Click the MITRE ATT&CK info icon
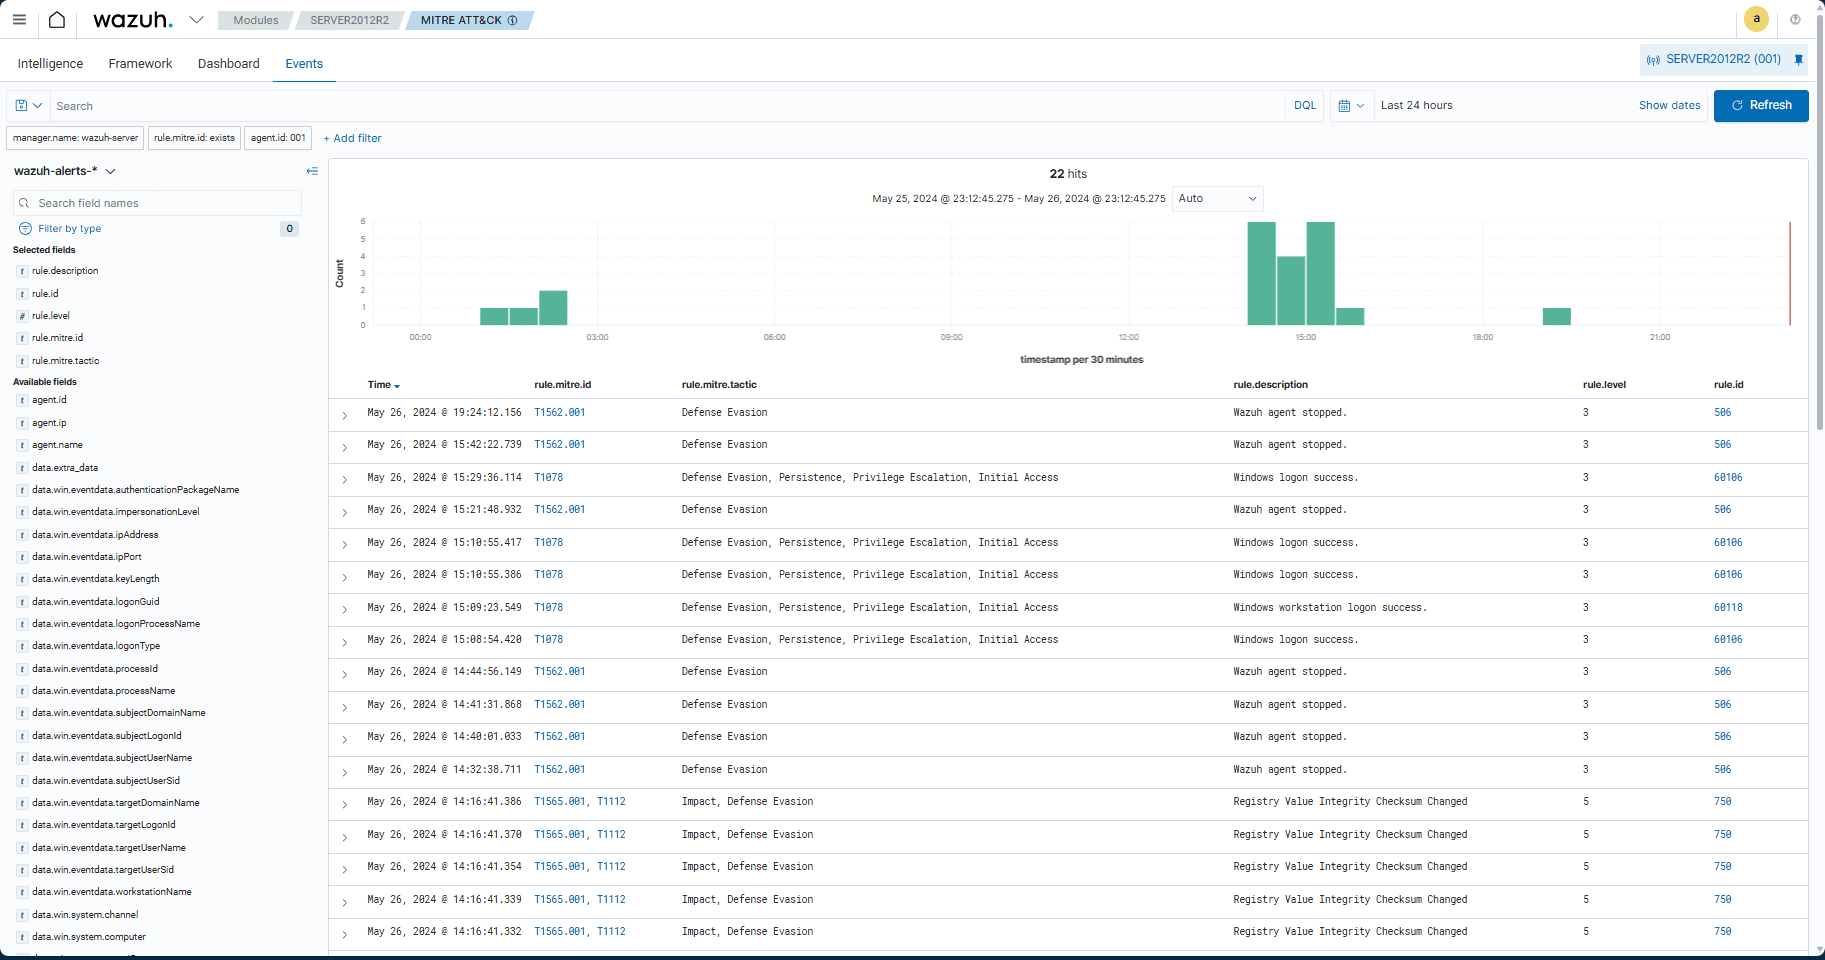The width and height of the screenshot is (1825, 960). 513,20
